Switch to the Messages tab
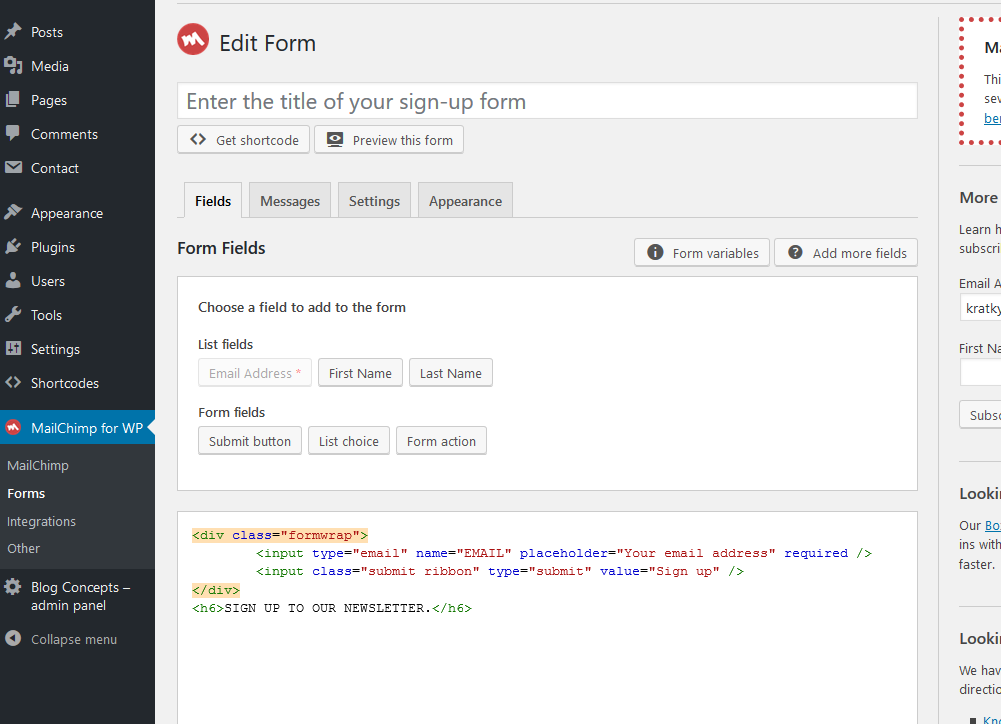 pyautogui.click(x=290, y=201)
